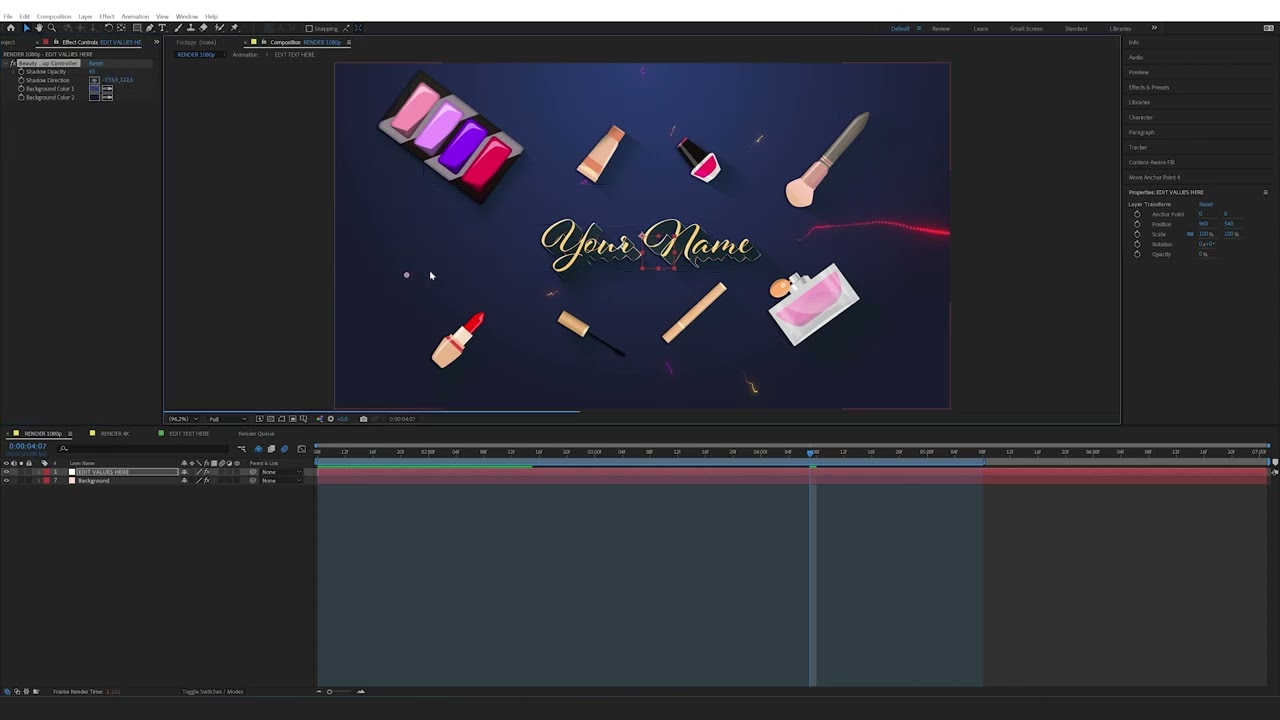This screenshot has width=1280, height=720.
Task: Toggle Background Color 1 stopwatch
Action: point(21,89)
